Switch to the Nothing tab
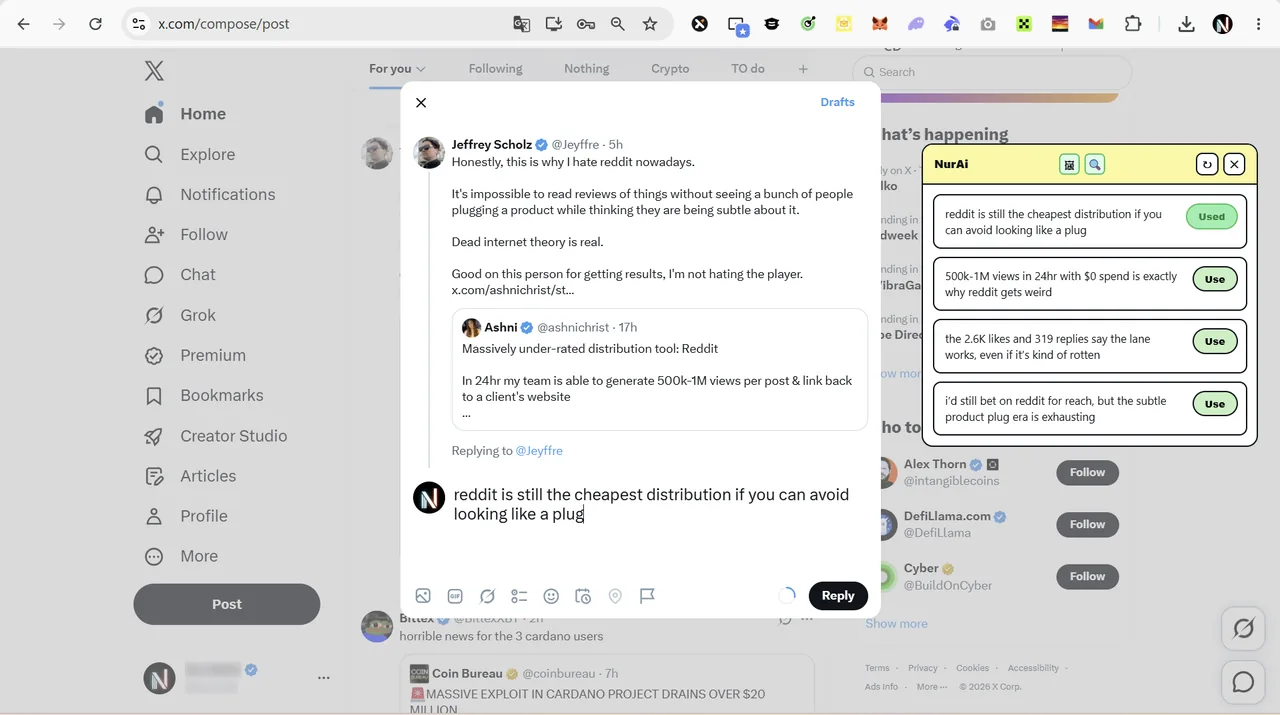1280x715 pixels. tap(587, 69)
